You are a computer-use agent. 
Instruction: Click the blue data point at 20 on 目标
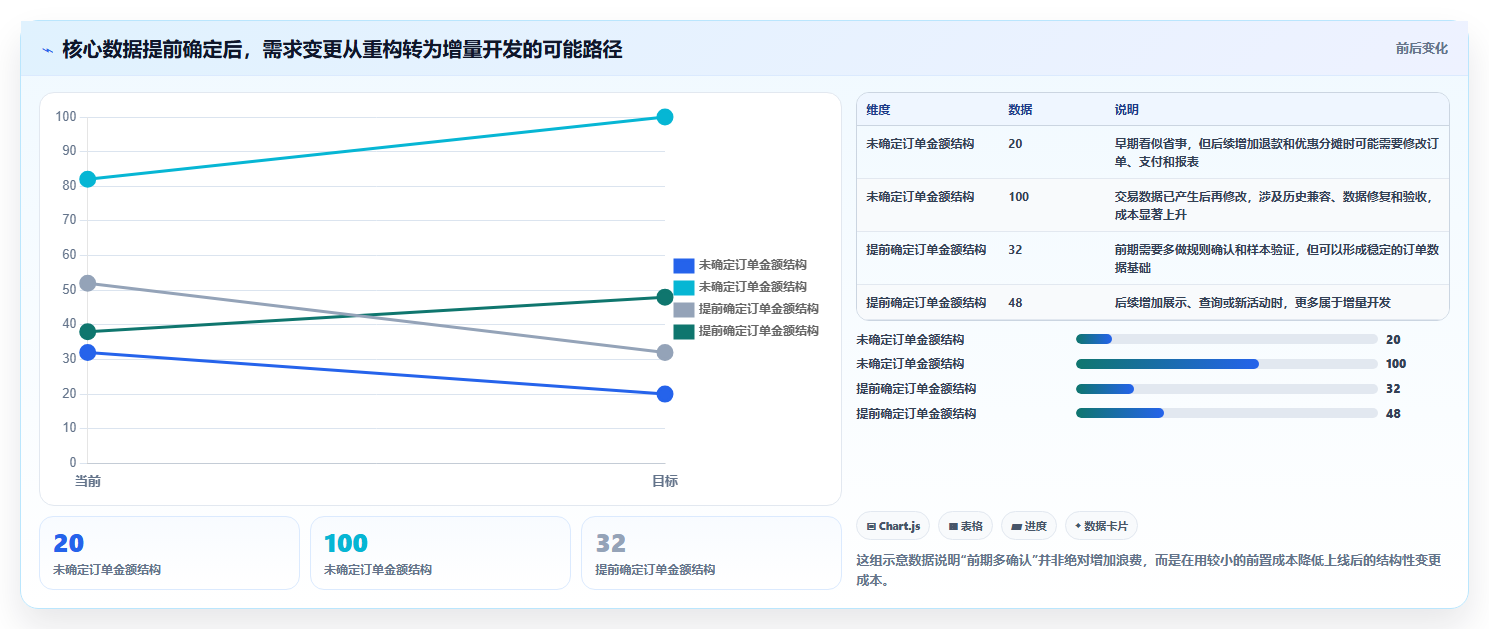(x=665, y=394)
